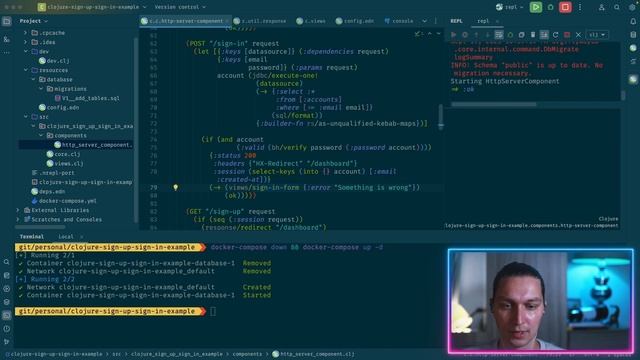Clear REPL output with the trash icon
Viewport: 640px width, 360px height.
[533, 35]
